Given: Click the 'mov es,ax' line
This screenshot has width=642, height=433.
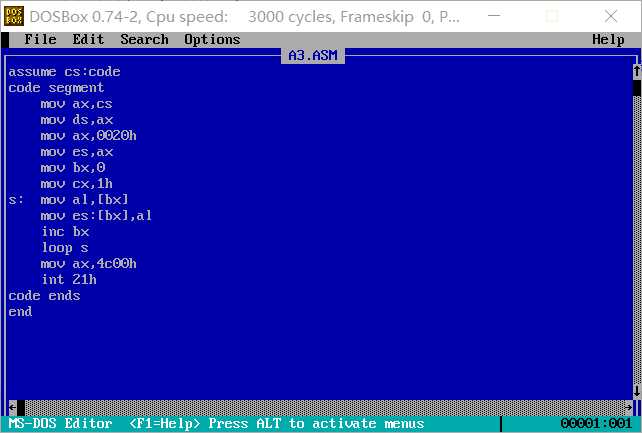Looking at the screenshot, I should (x=77, y=152).
